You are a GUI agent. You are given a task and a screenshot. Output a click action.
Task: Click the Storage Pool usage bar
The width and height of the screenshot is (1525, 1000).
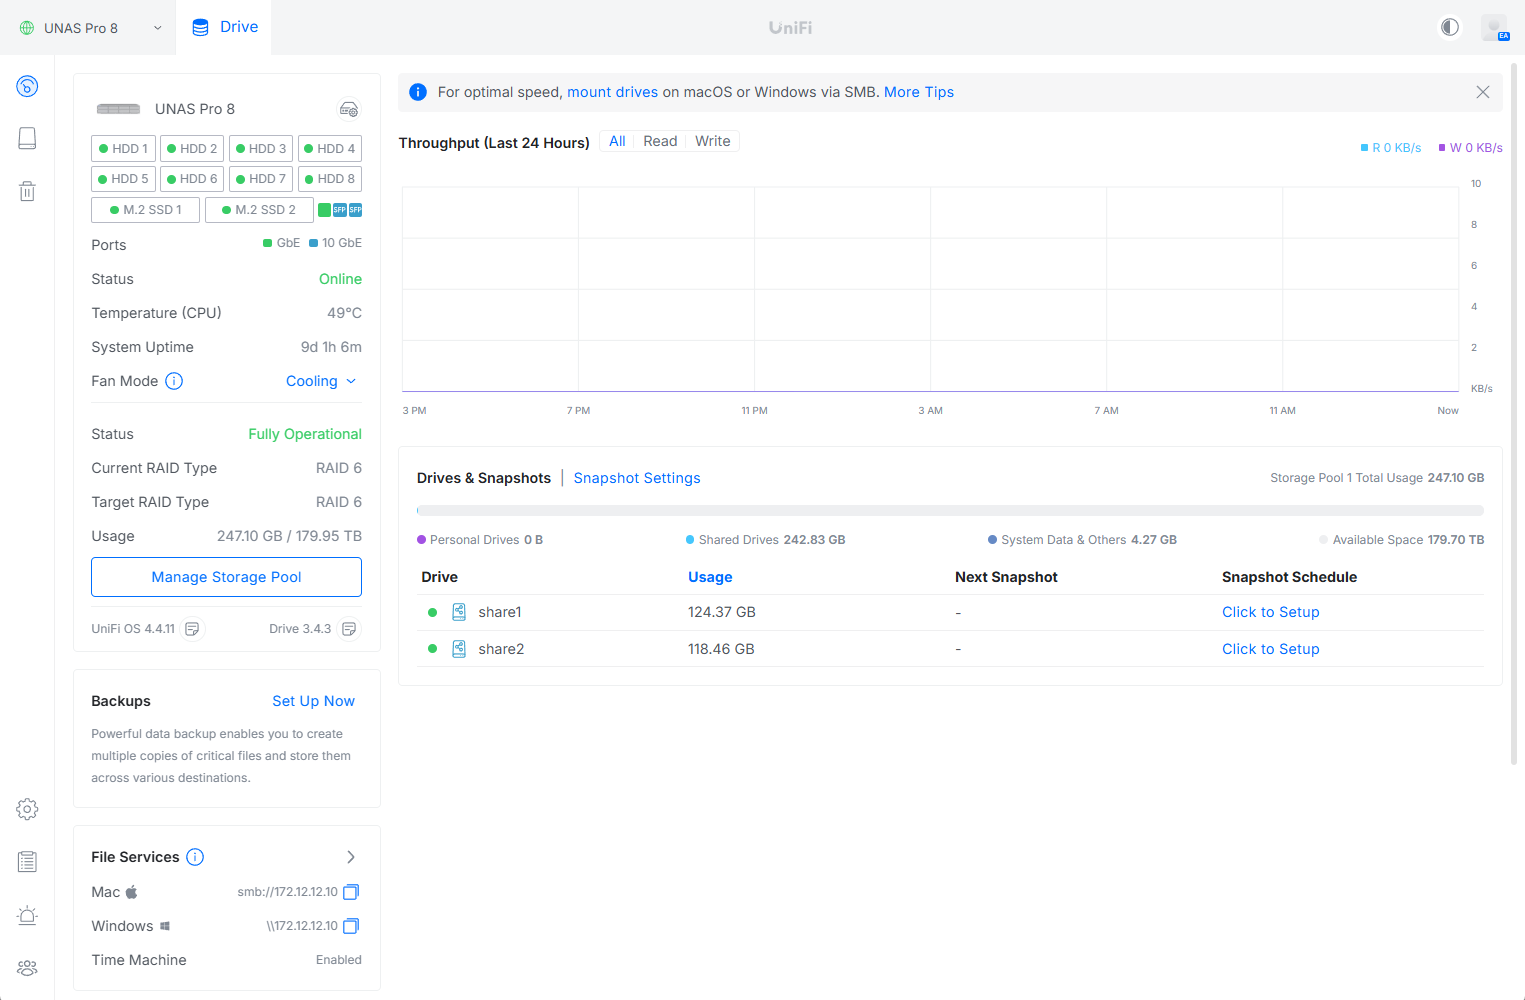coord(948,509)
